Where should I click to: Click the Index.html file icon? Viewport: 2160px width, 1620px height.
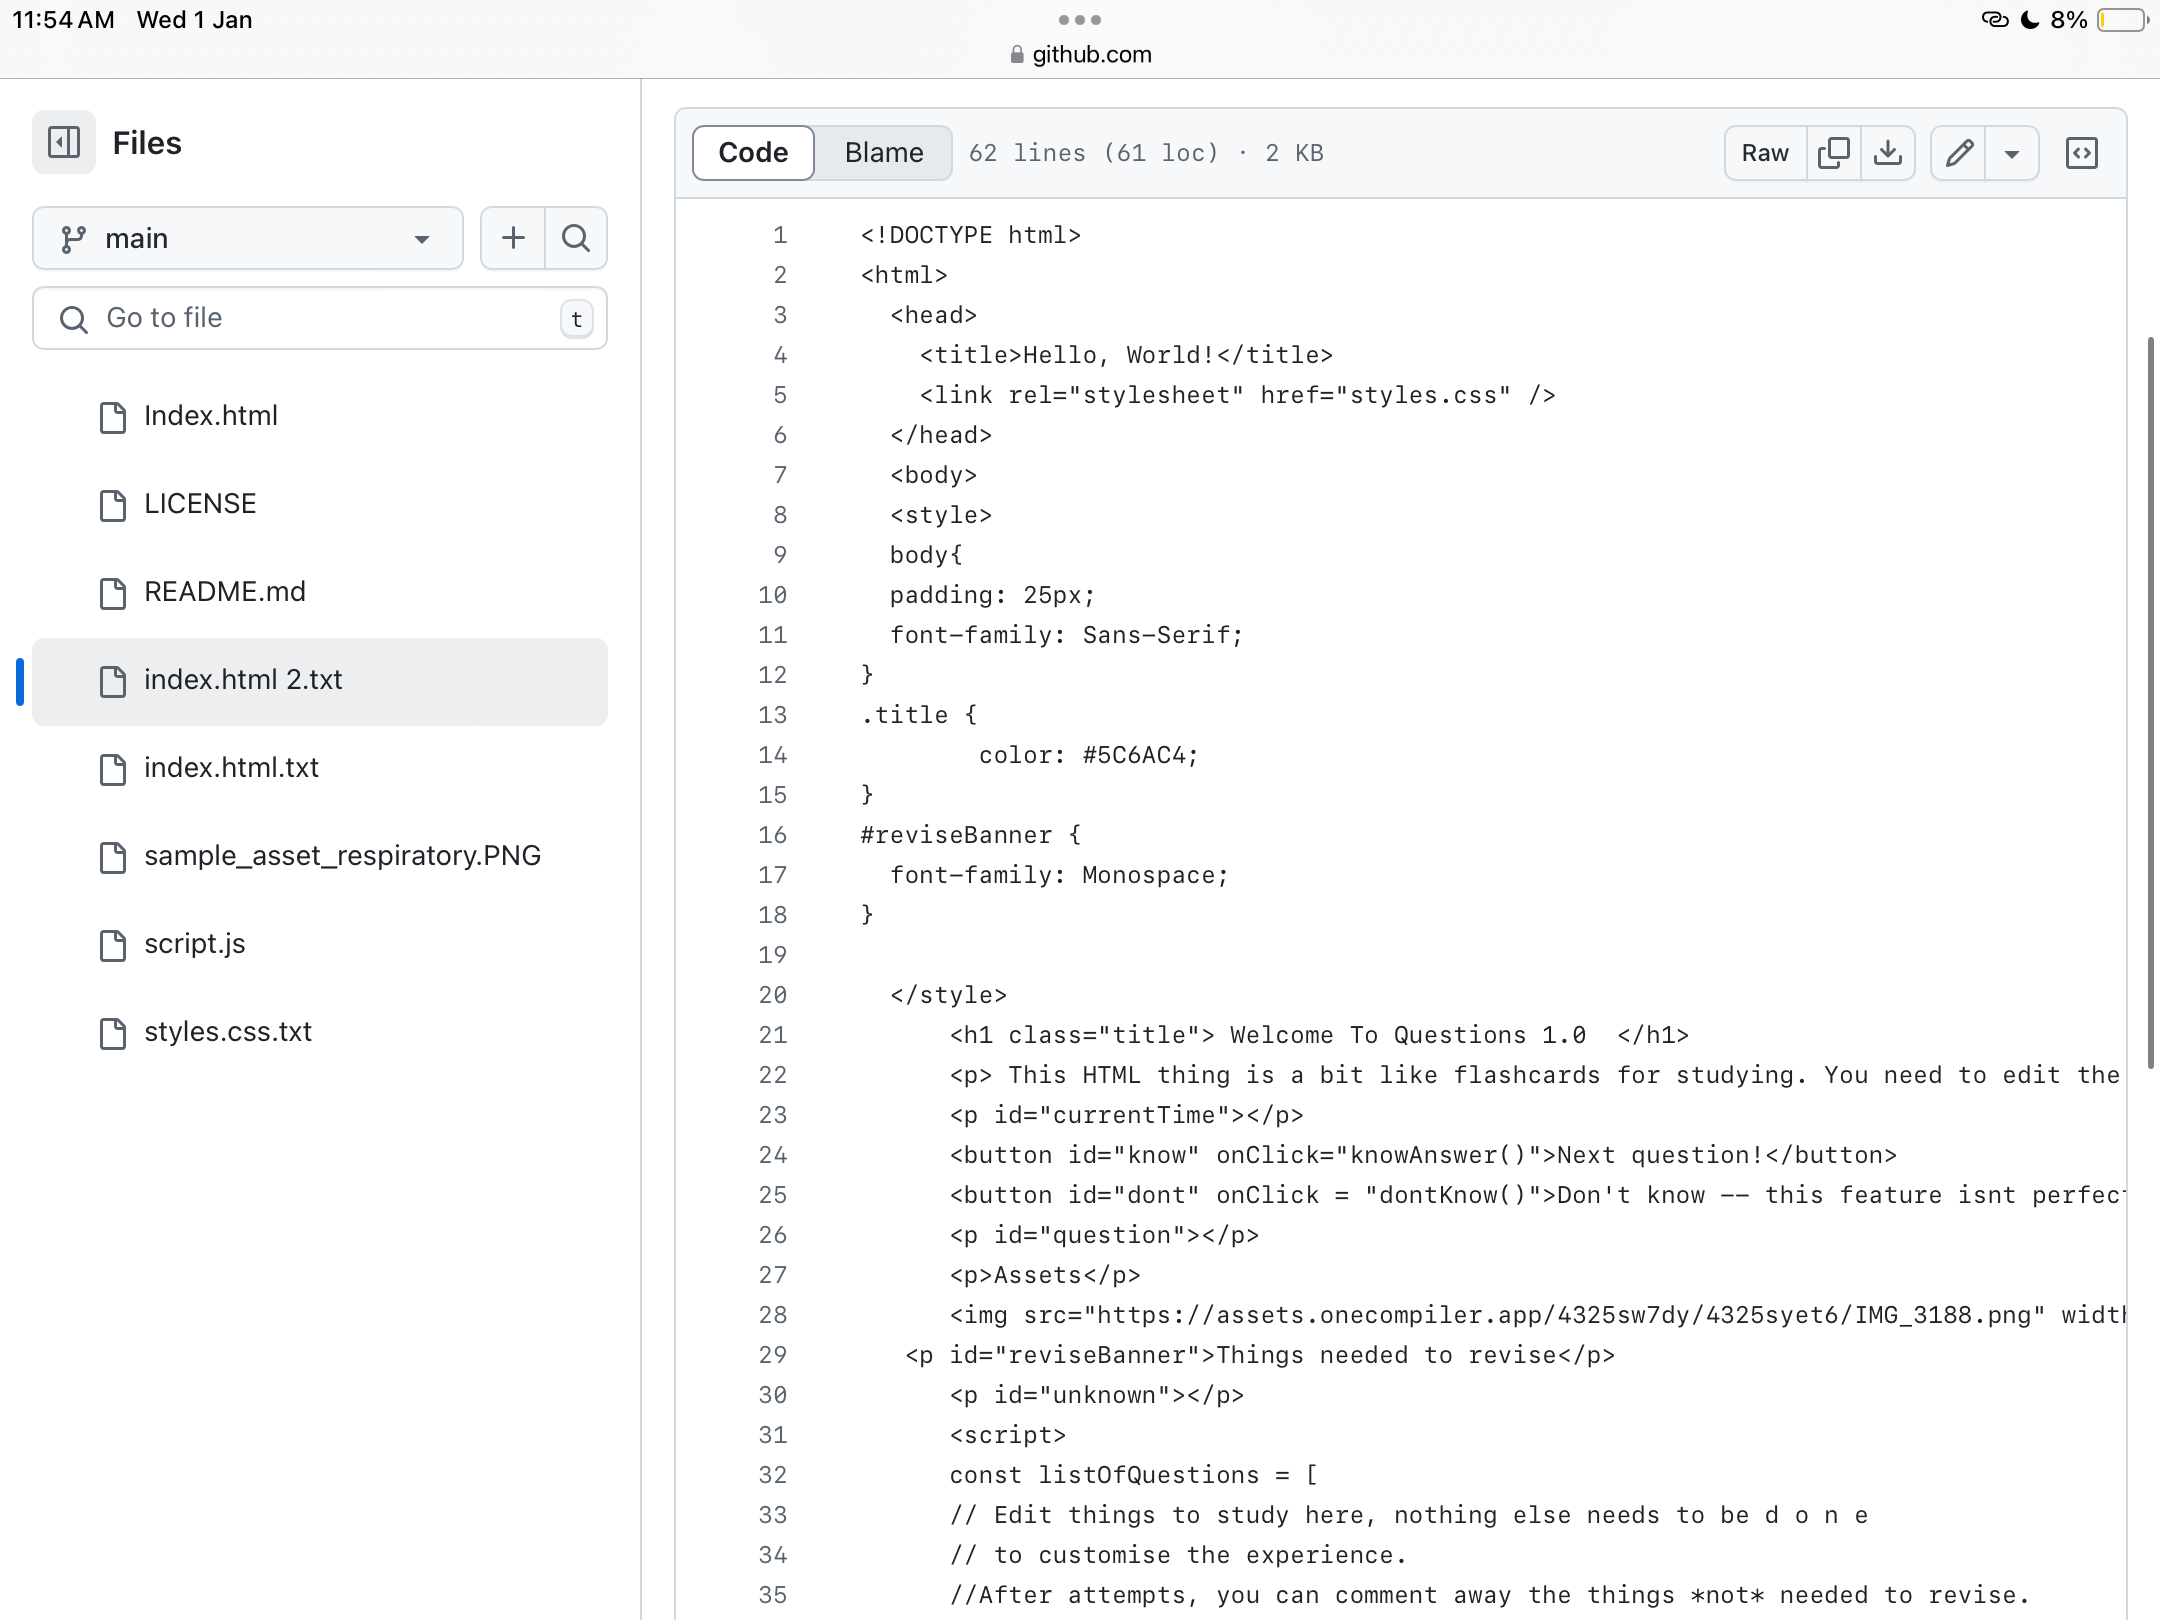click(113, 417)
